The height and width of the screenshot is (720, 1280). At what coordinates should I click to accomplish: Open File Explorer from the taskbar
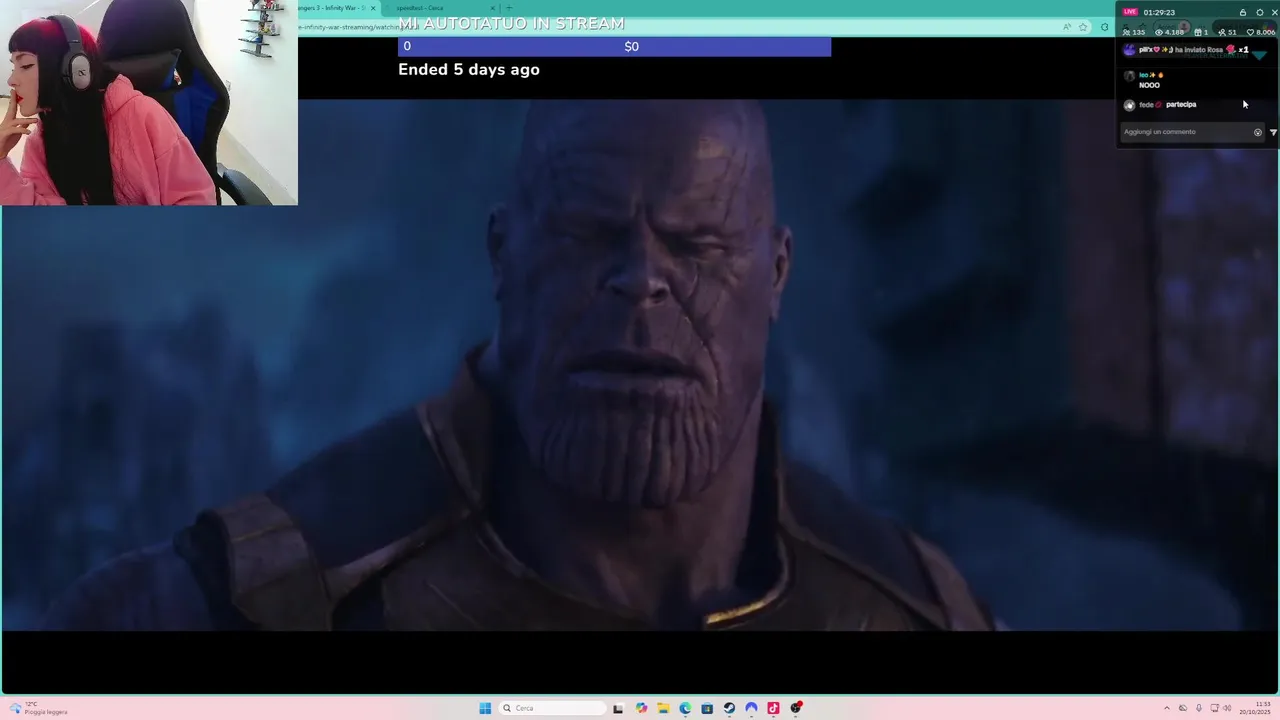click(663, 708)
